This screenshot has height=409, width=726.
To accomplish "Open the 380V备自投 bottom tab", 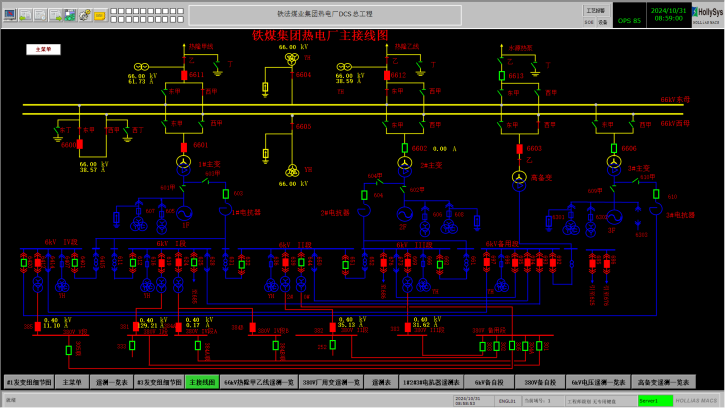I will [541, 382].
